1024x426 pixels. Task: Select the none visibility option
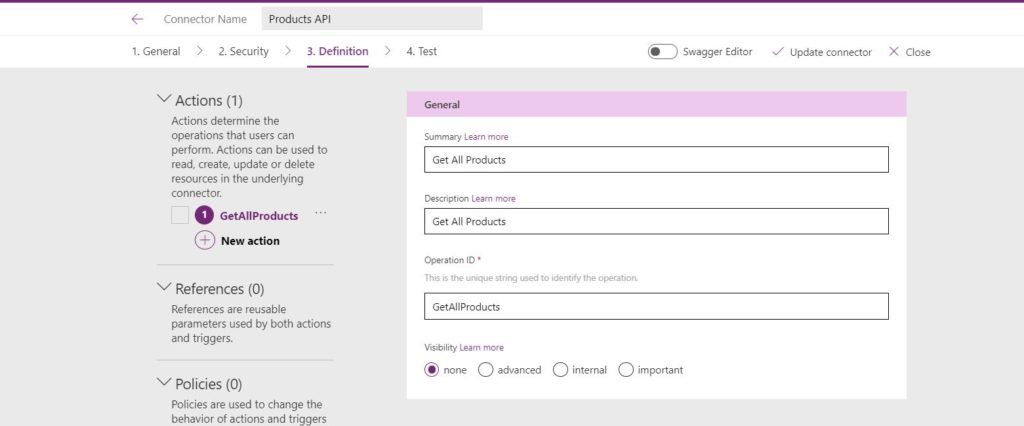pyautogui.click(x=431, y=370)
